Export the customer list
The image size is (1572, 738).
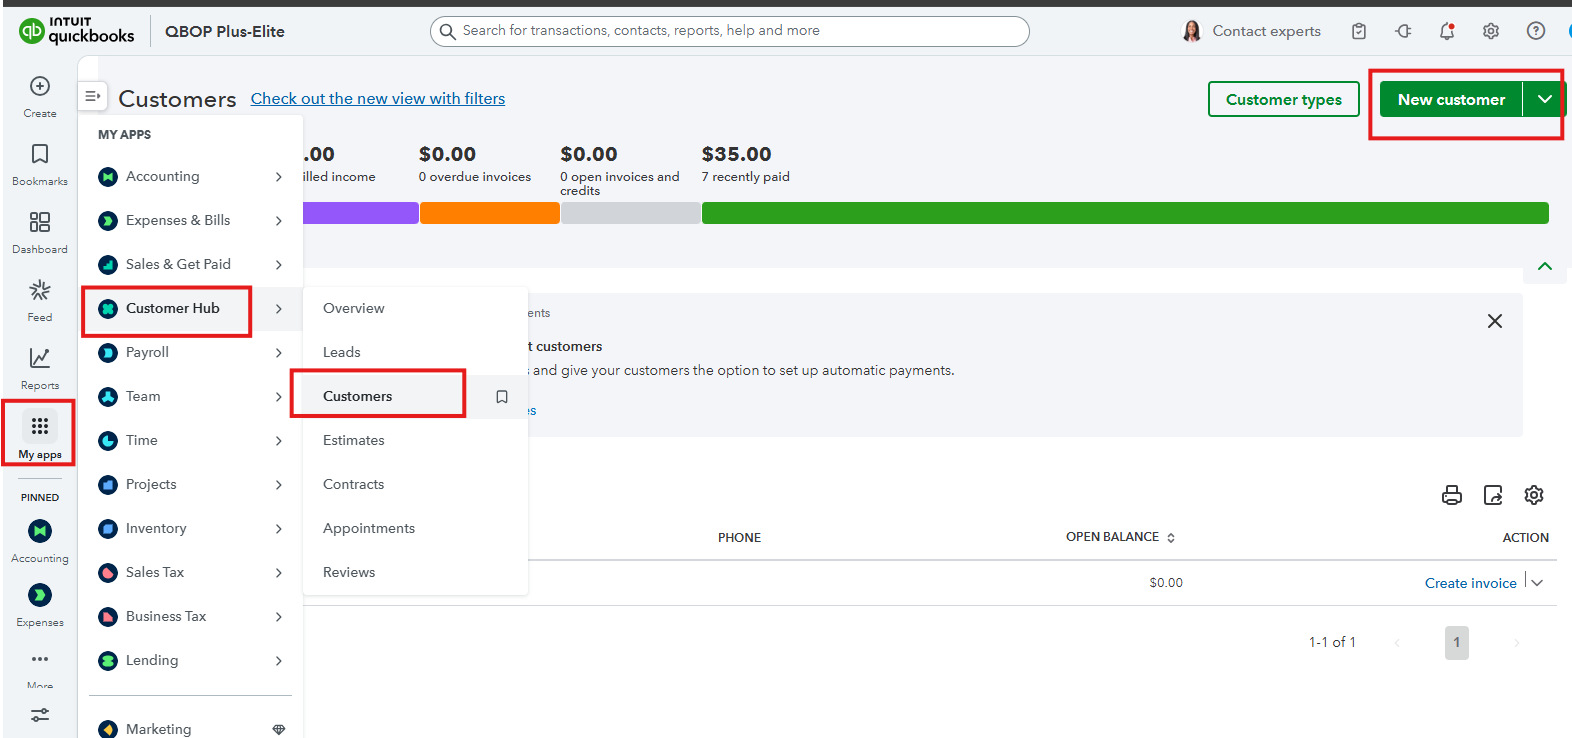point(1493,495)
